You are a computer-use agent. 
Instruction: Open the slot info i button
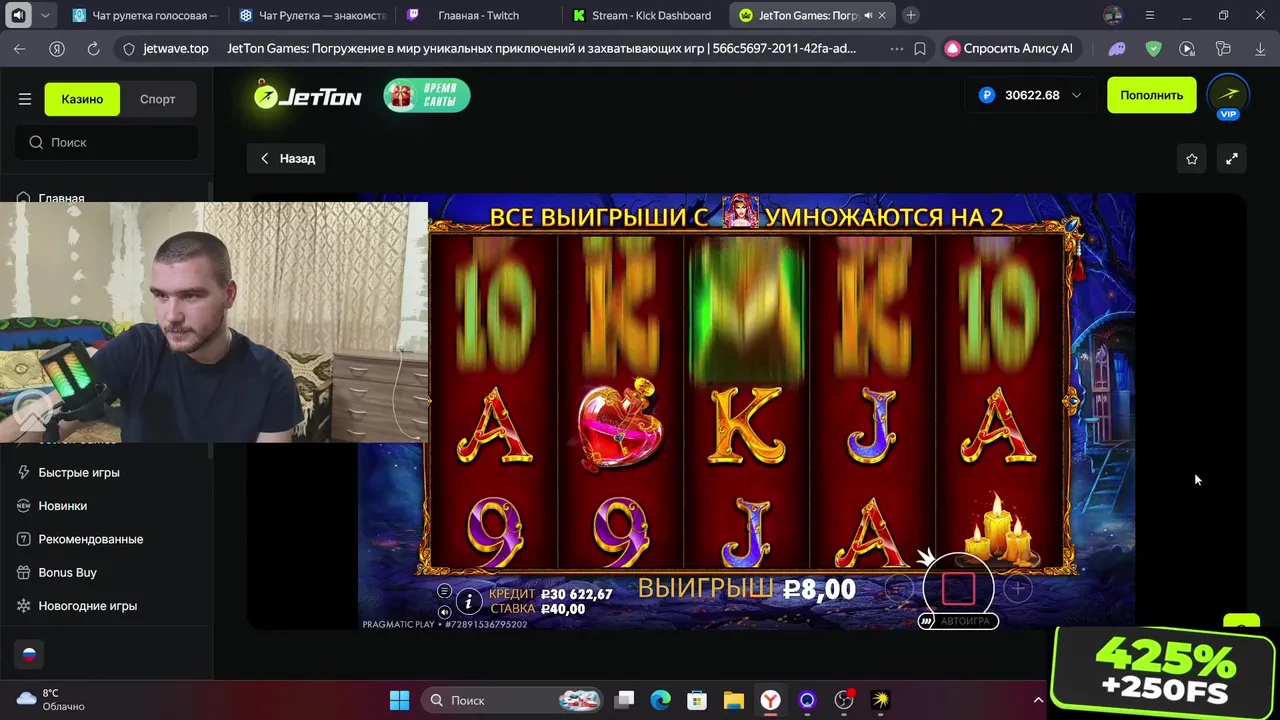[x=468, y=601]
